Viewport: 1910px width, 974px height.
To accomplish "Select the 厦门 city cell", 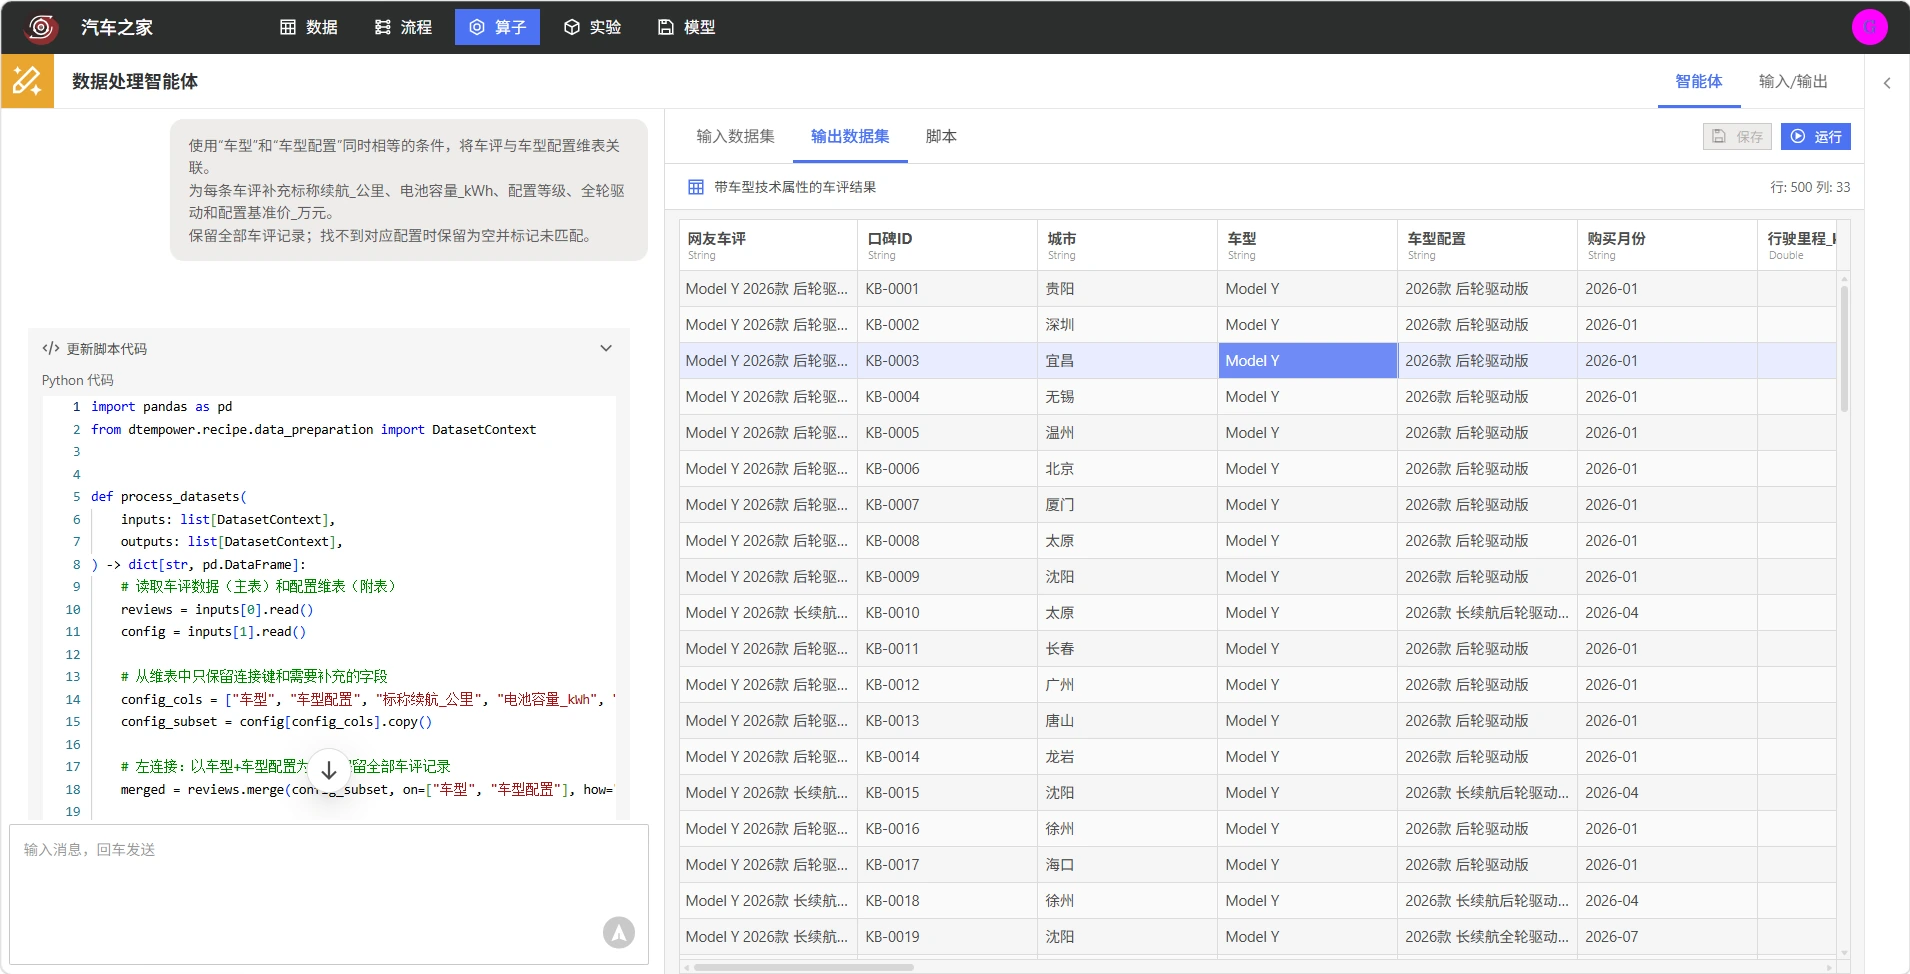I will pos(1127,505).
